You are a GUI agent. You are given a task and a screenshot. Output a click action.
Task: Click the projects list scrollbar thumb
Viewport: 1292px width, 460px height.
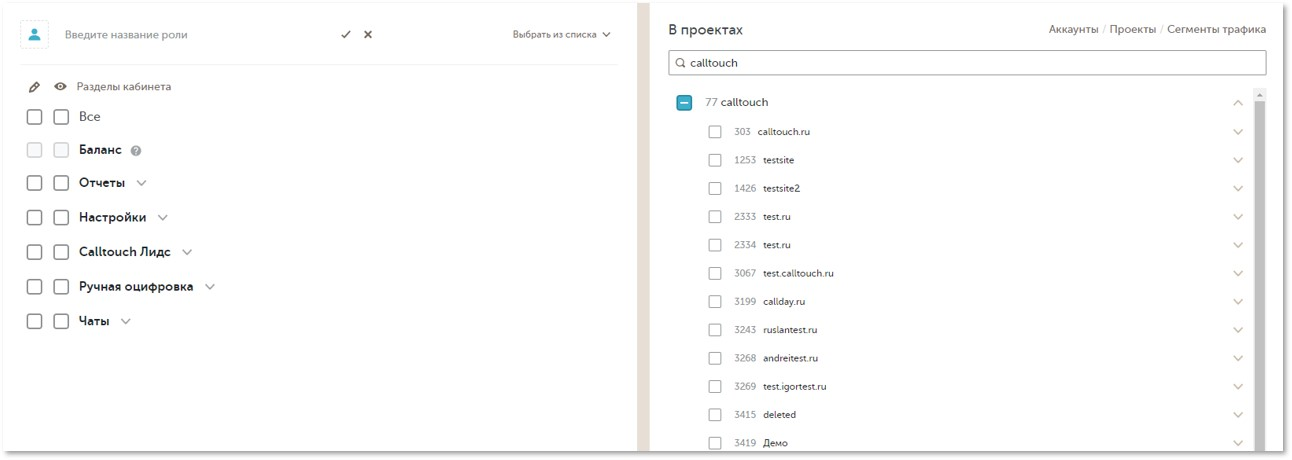click(x=1259, y=275)
